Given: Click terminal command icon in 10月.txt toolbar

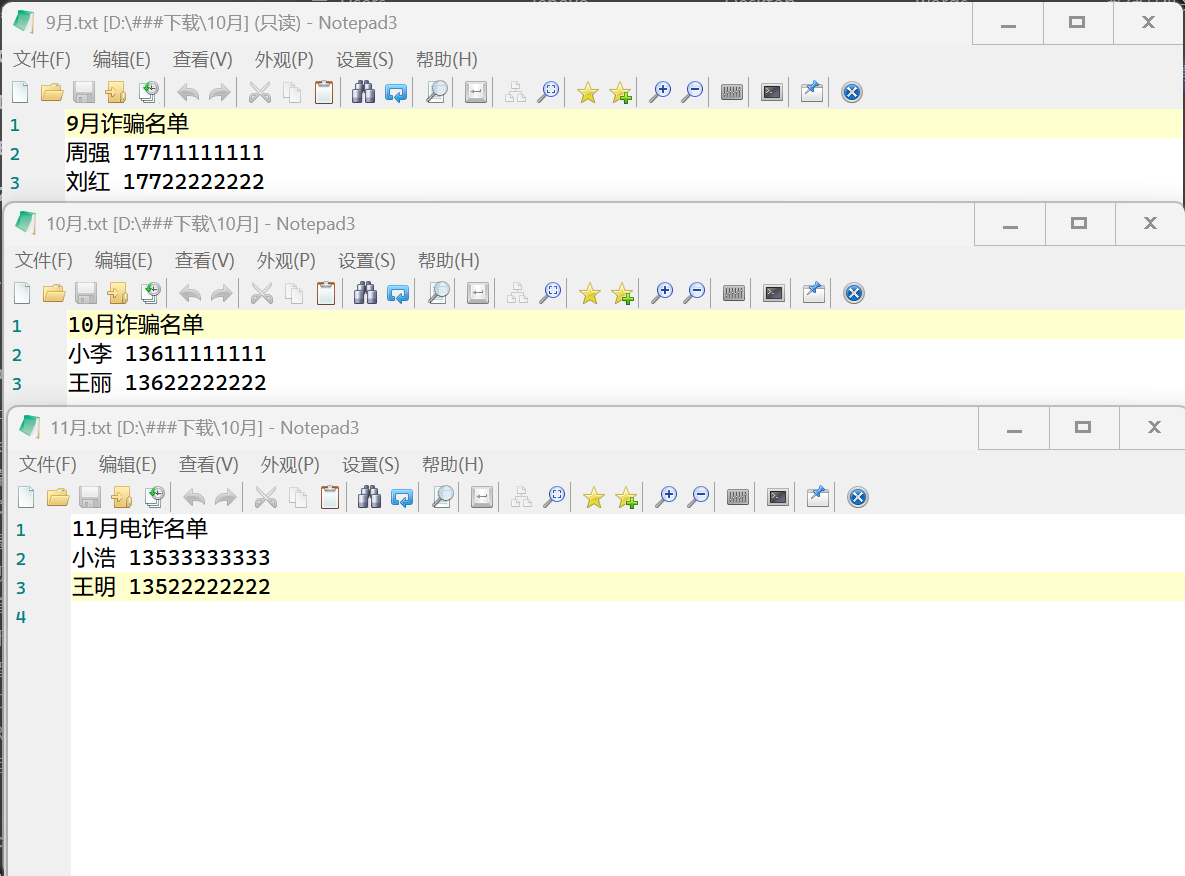Looking at the screenshot, I should pos(774,293).
